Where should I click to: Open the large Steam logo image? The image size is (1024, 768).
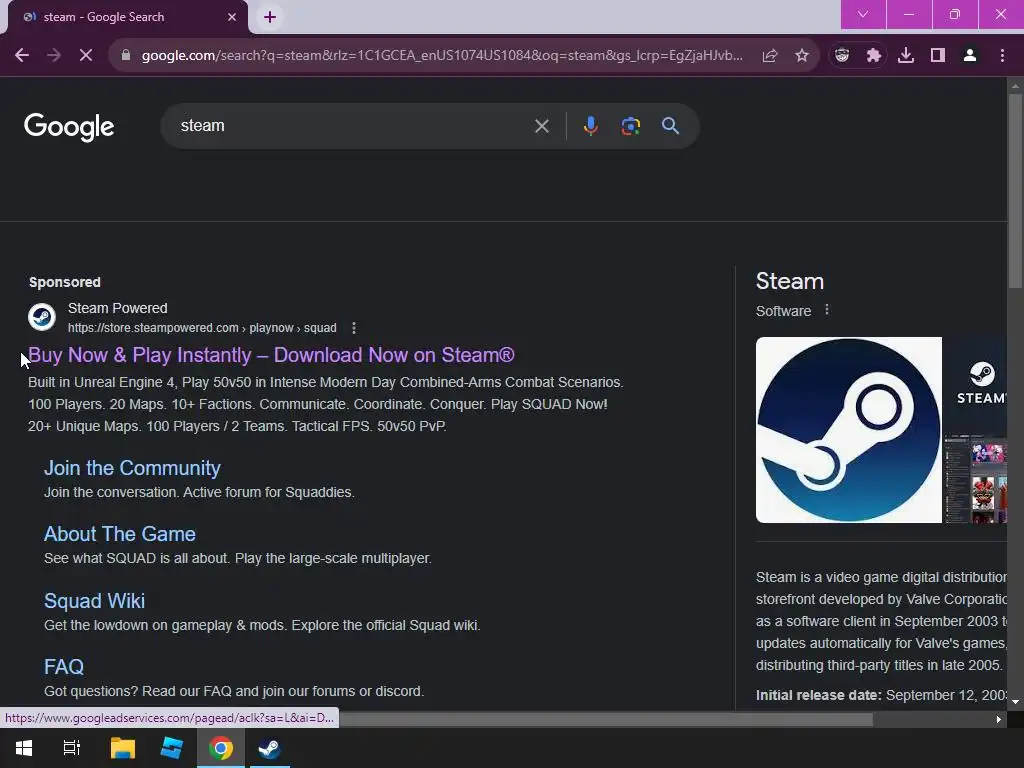point(848,430)
